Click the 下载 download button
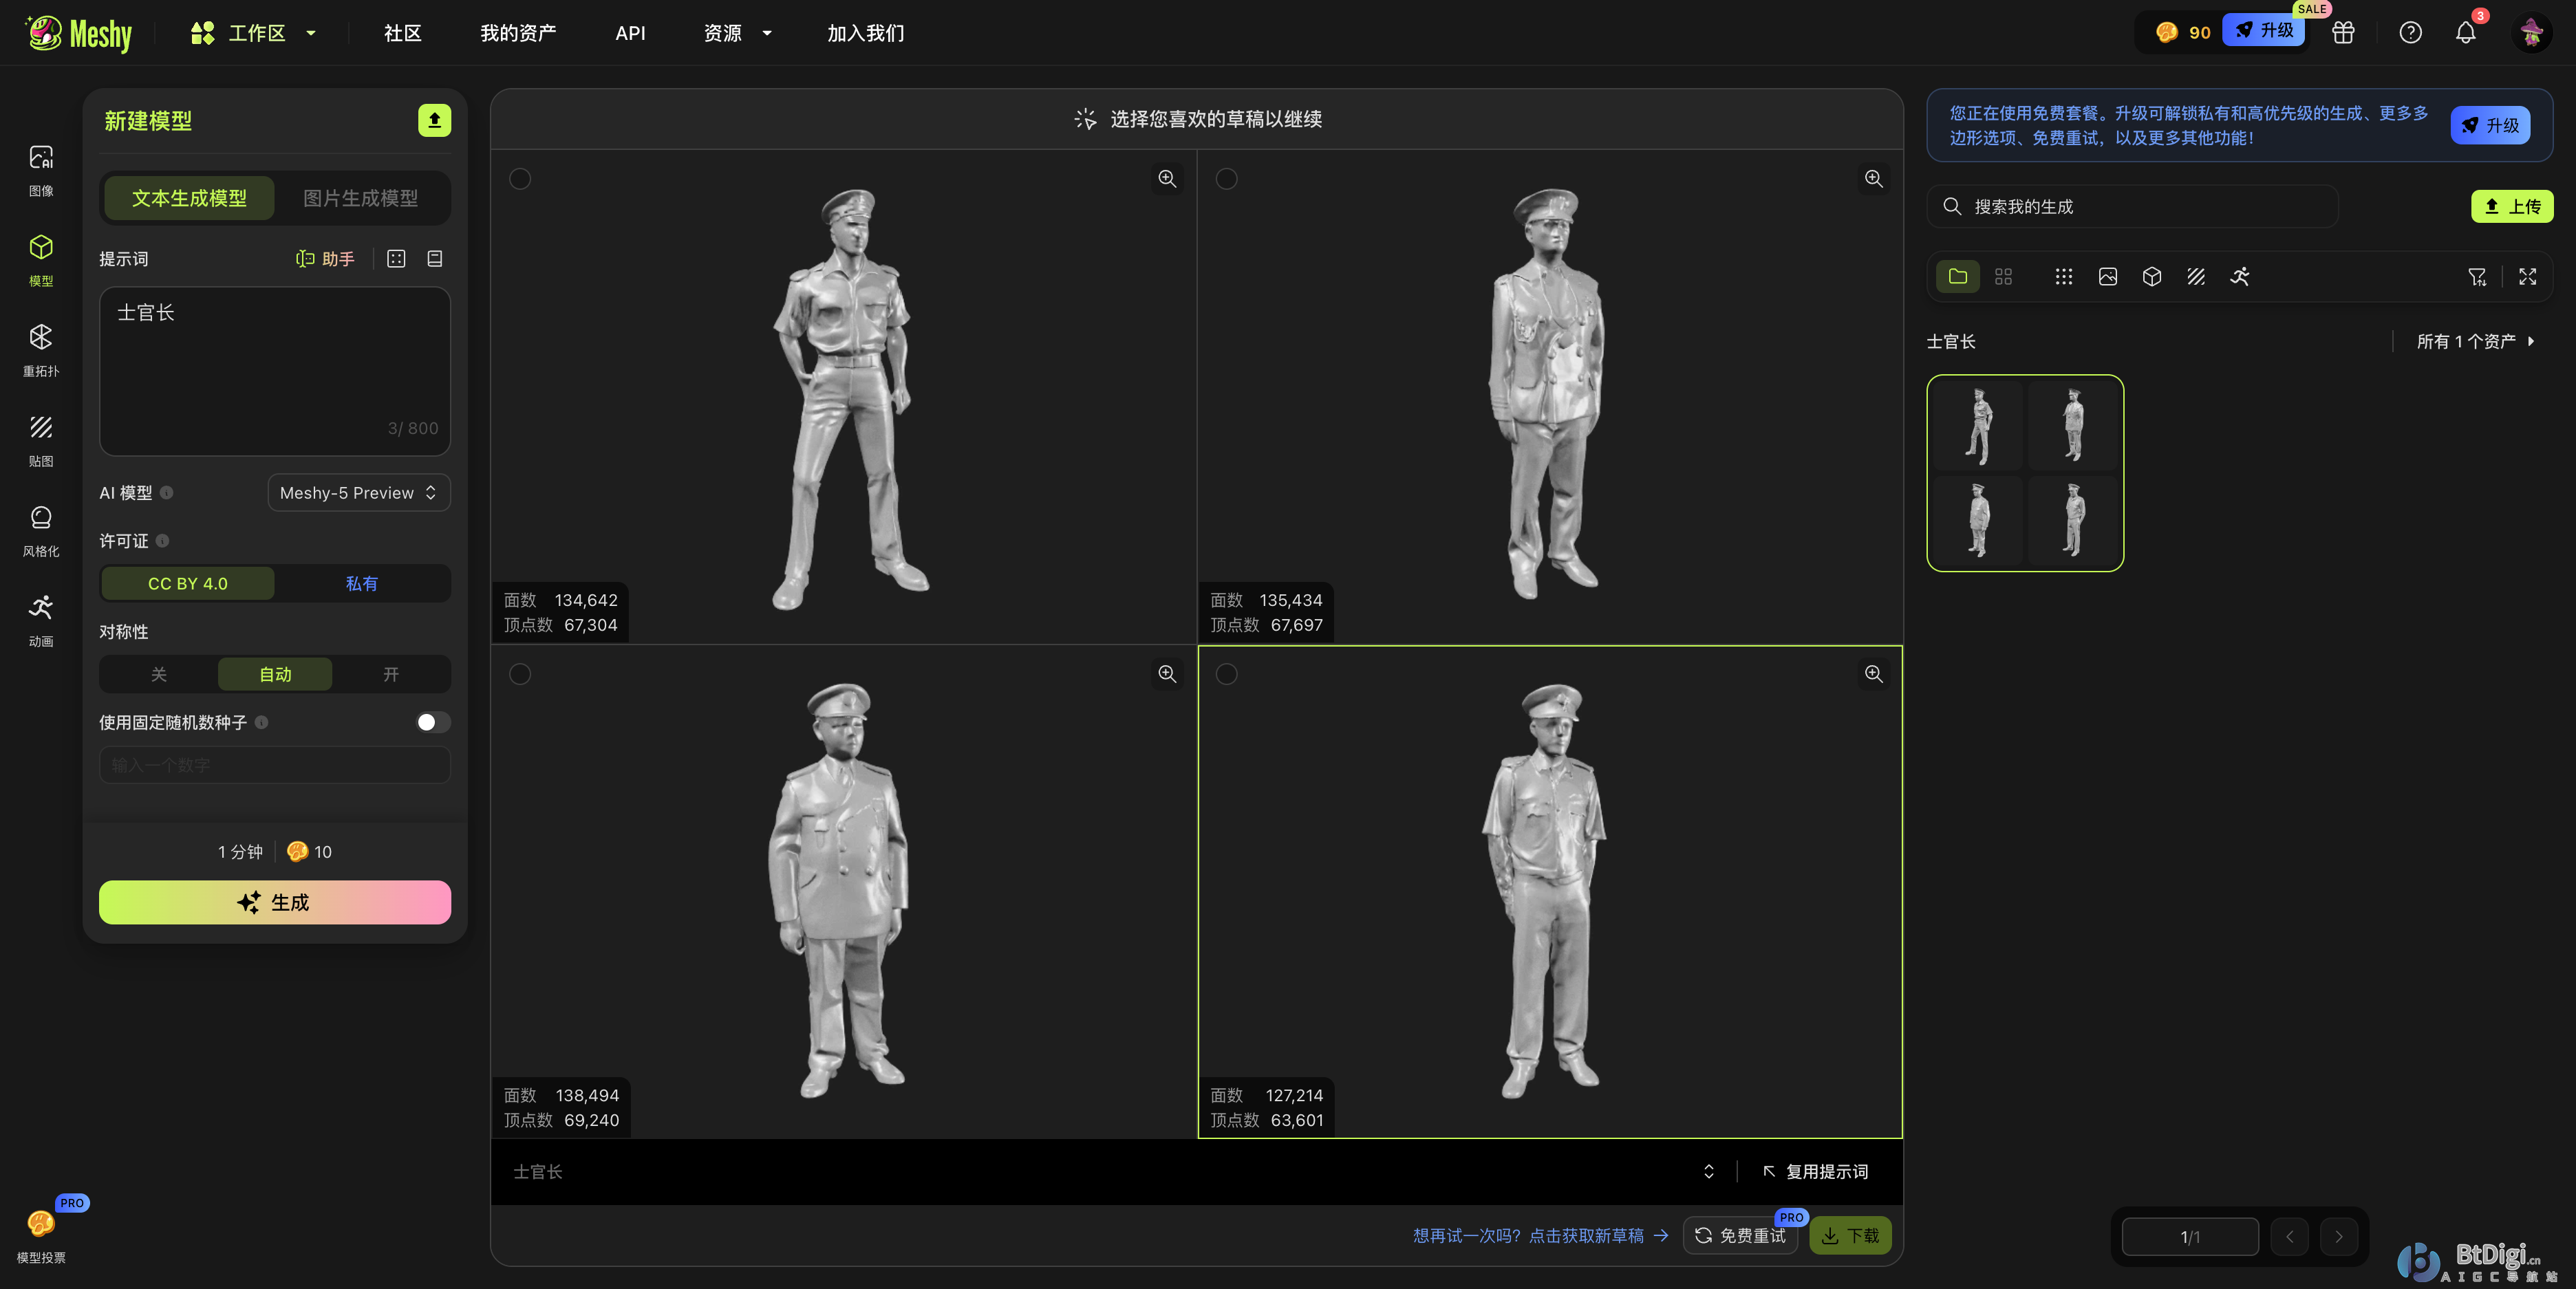The image size is (2576, 1289). 1850,1235
